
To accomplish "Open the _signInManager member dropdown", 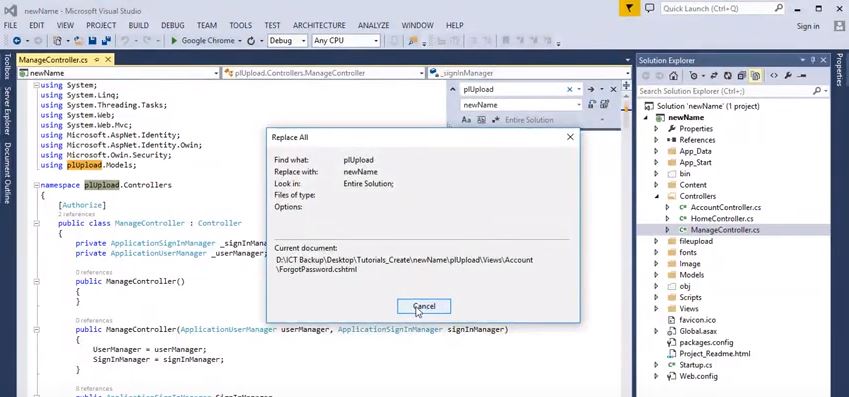I will (x=628, y=73).
